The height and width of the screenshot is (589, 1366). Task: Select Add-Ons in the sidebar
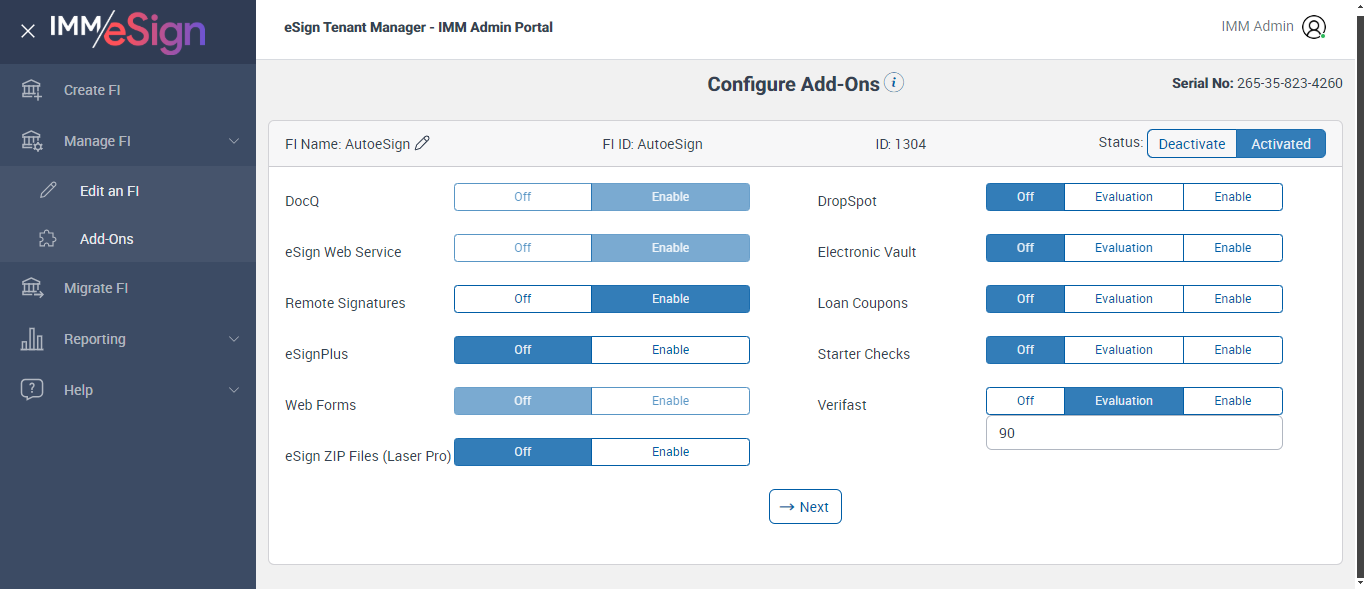[106, 239]
